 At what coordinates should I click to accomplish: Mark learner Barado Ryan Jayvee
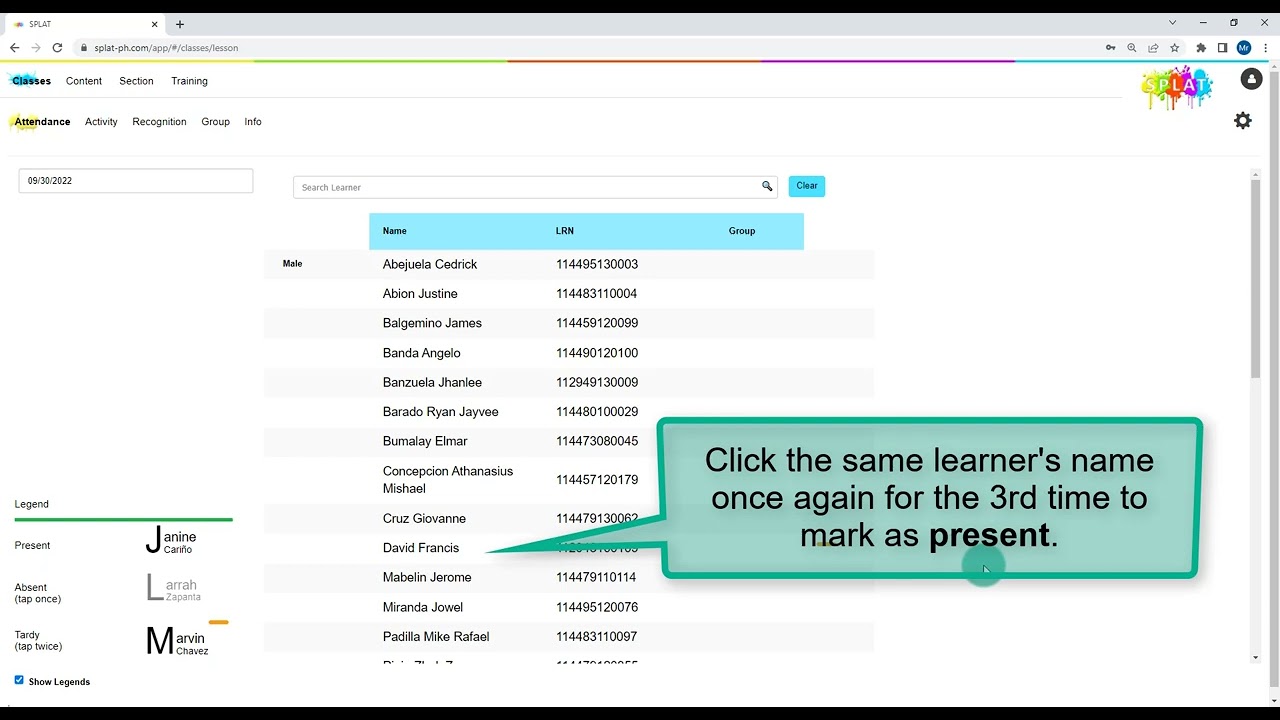pos(440,412)
